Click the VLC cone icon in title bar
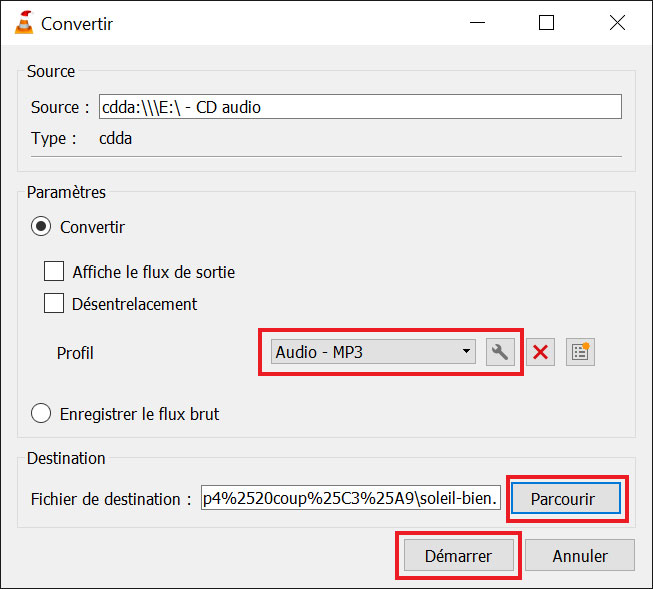Viewport: 653px width, 589px height. (24, 23)
